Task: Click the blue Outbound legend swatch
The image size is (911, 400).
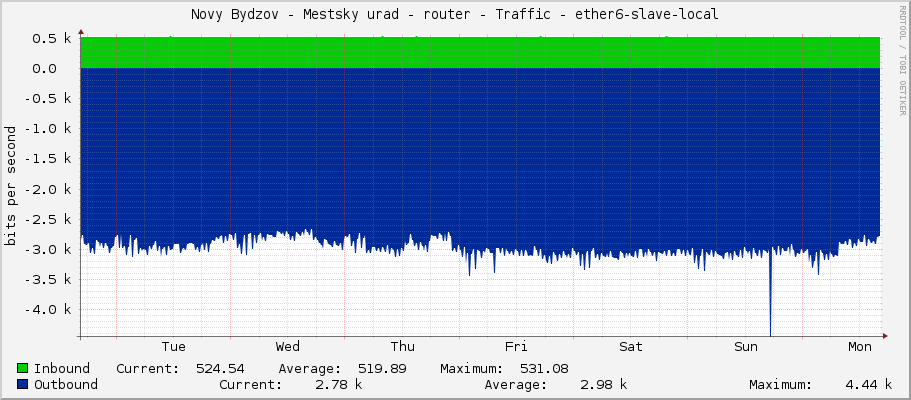Action: coord(23,384)
